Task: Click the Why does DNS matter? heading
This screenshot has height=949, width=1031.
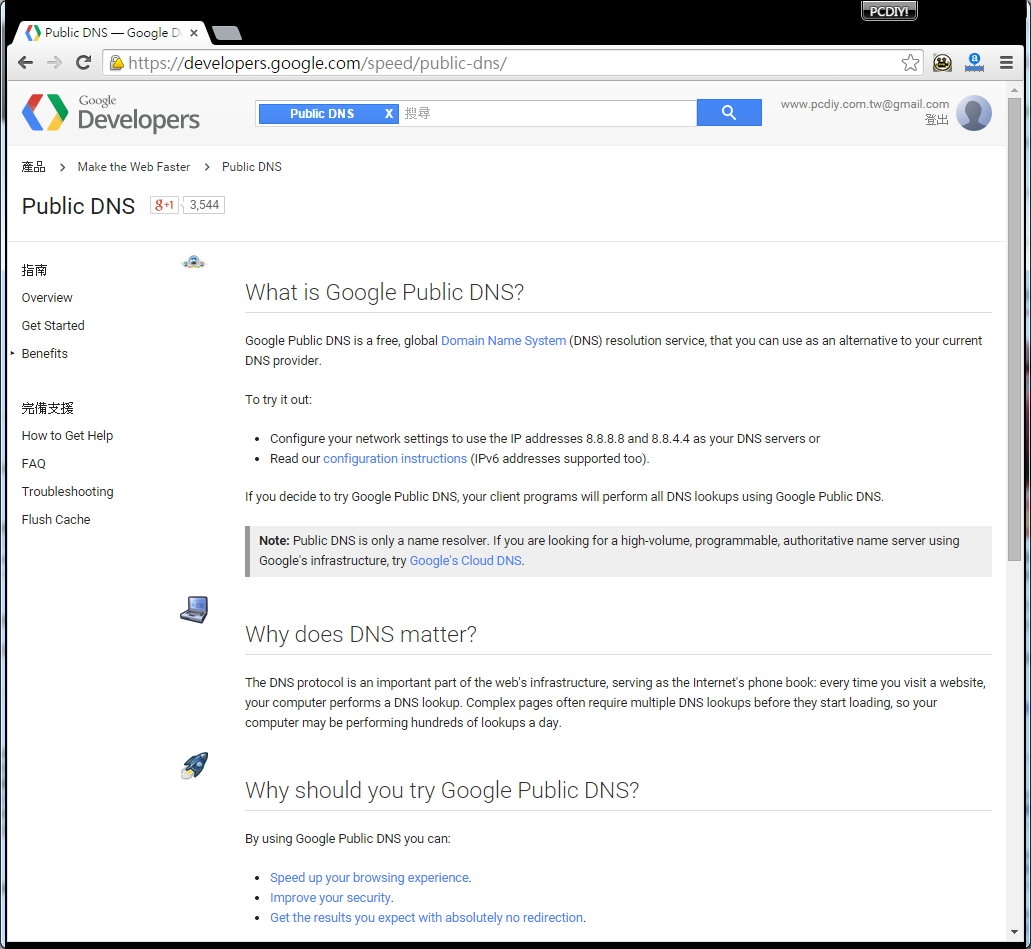Action: [x=360, y=635]
